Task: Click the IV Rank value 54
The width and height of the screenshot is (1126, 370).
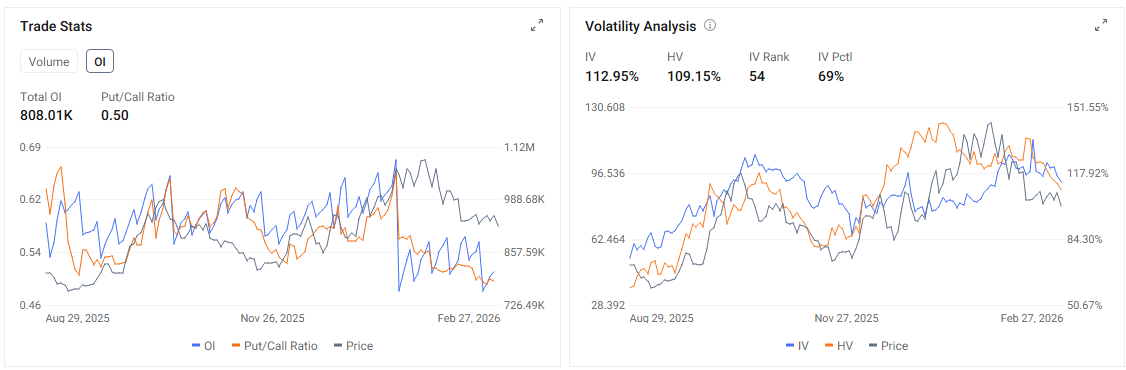Action: pos(757,76)
